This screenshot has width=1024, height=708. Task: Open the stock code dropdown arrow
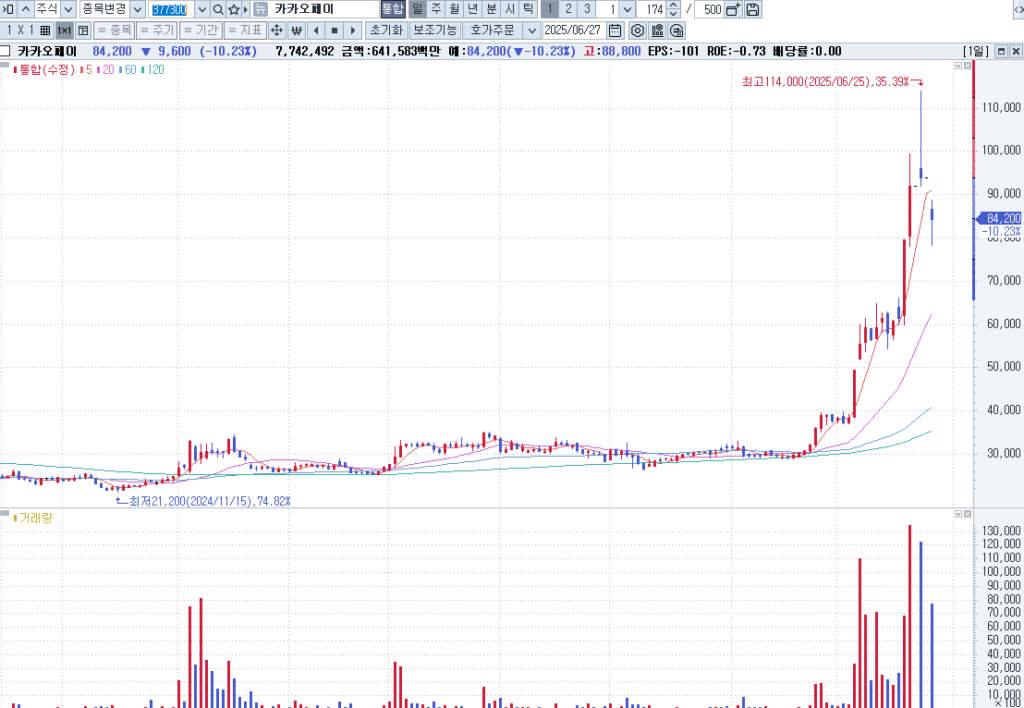[x=201, y=9]
